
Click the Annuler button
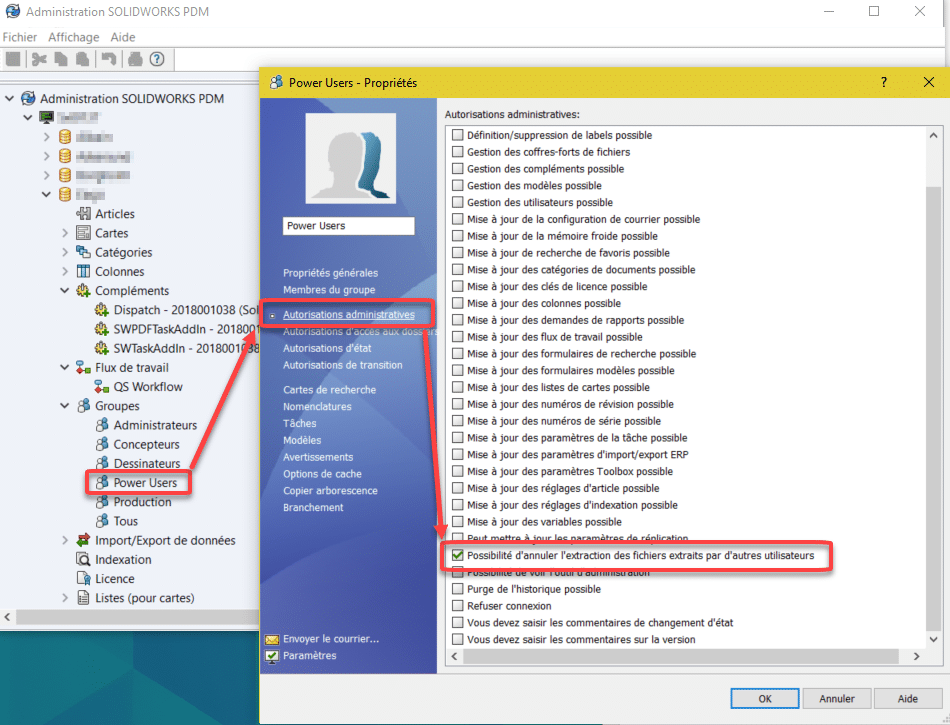pos(837,698)
